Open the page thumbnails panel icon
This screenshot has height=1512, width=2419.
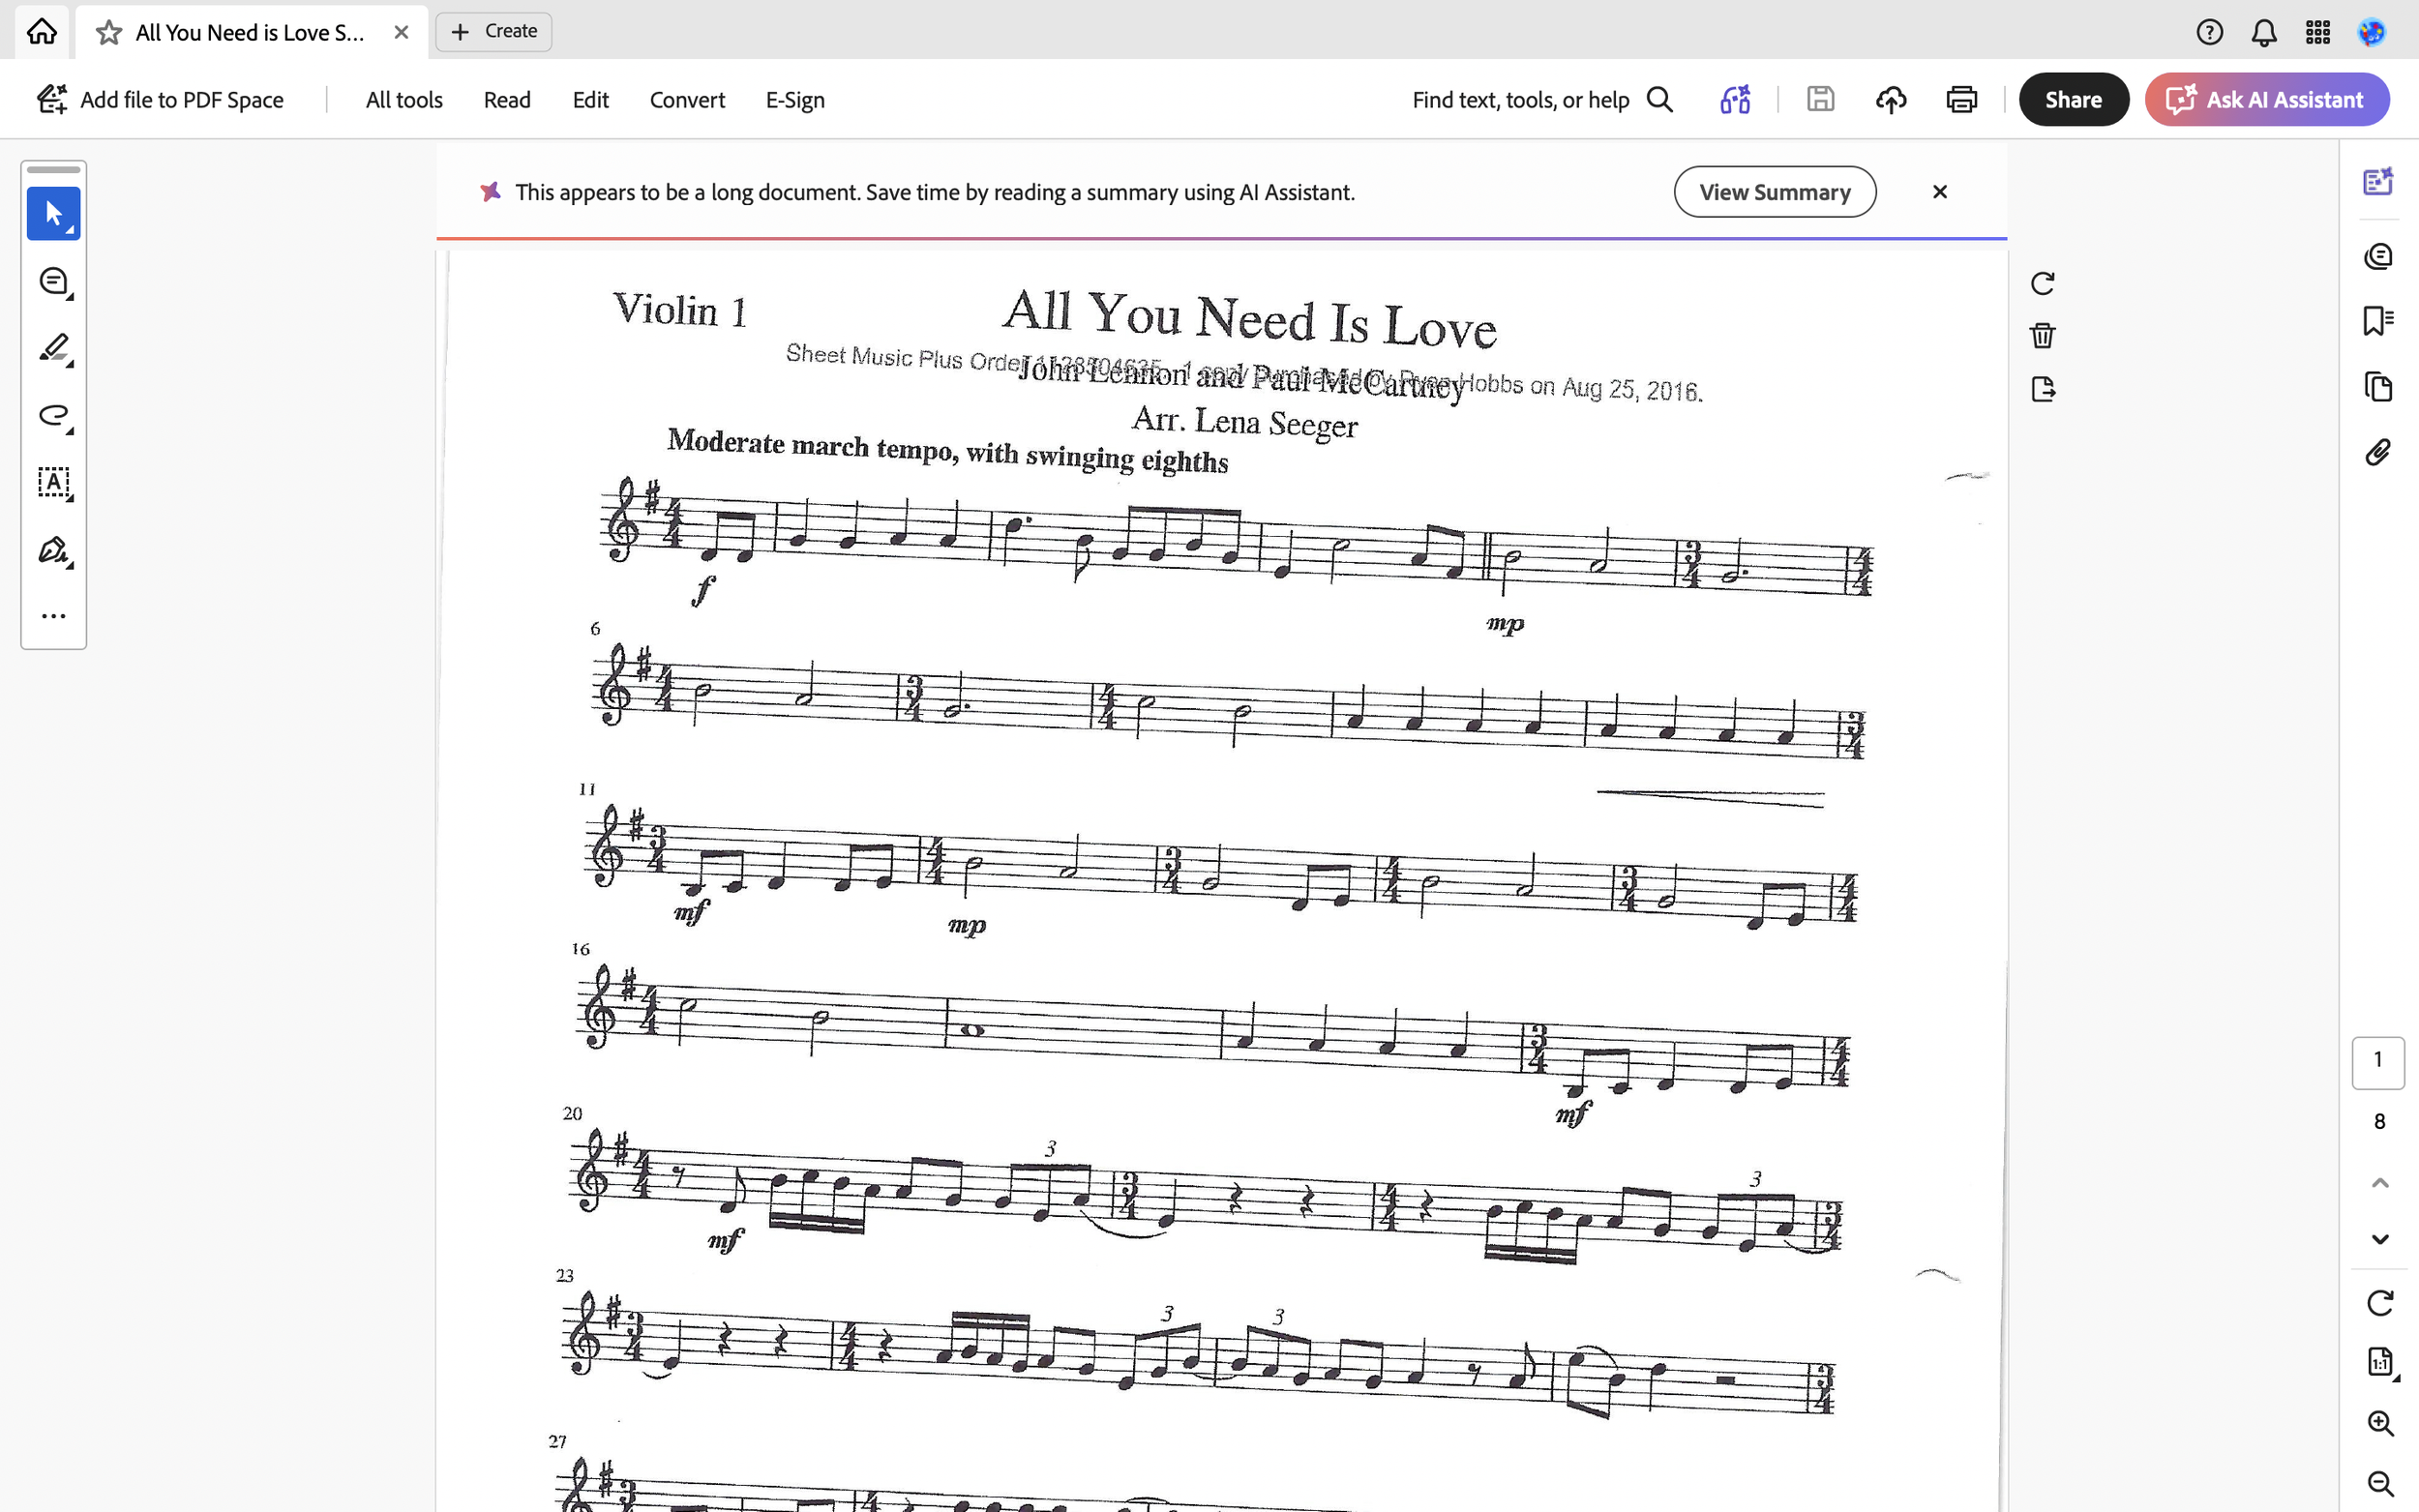tap(2377, 387)
